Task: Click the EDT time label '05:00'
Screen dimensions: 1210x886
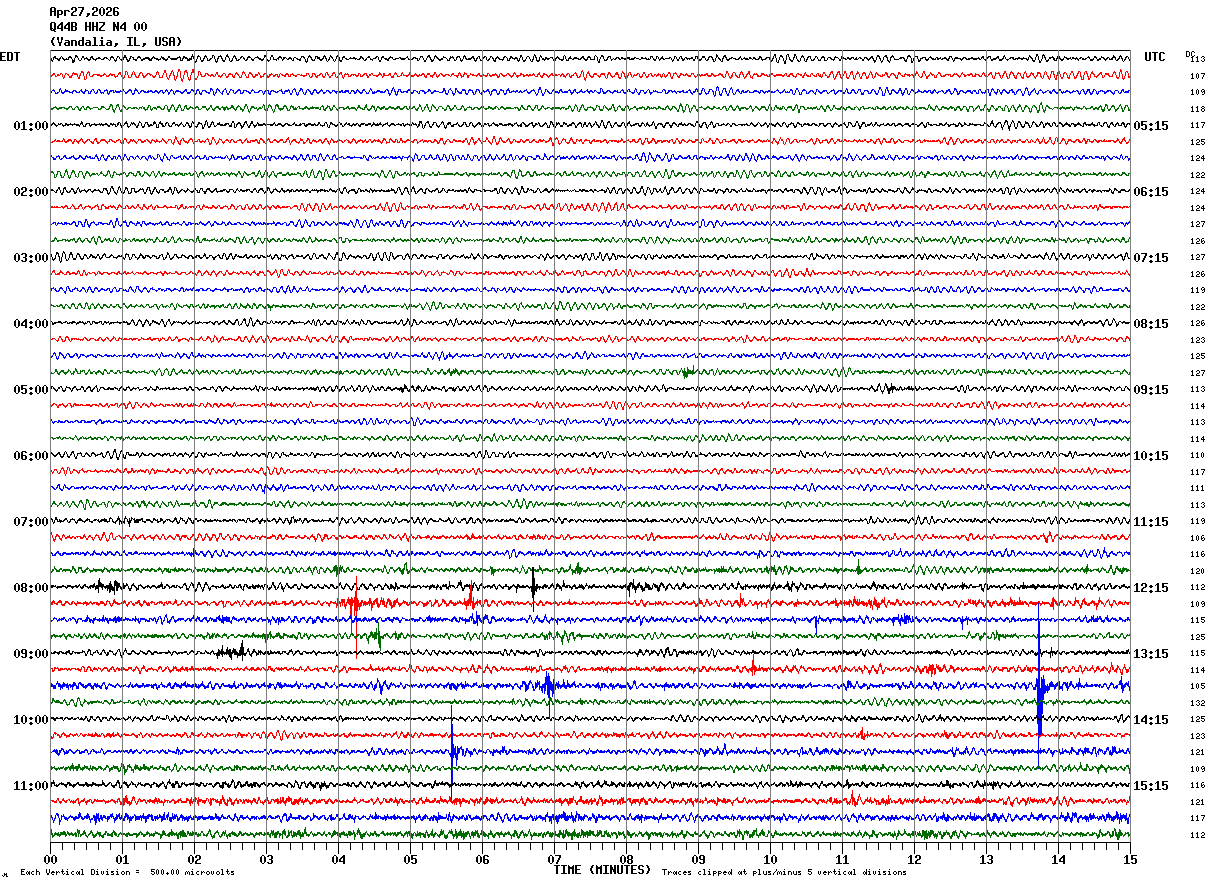Action: [x=30, y=390]
